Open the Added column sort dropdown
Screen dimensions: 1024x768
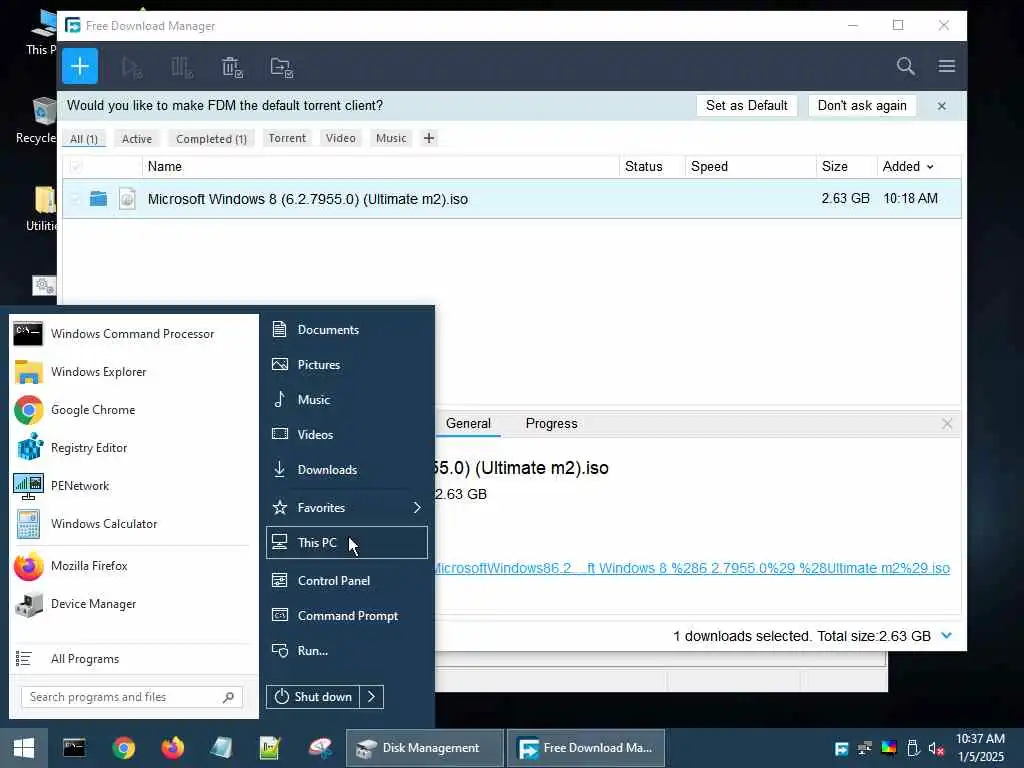point(930,167)
